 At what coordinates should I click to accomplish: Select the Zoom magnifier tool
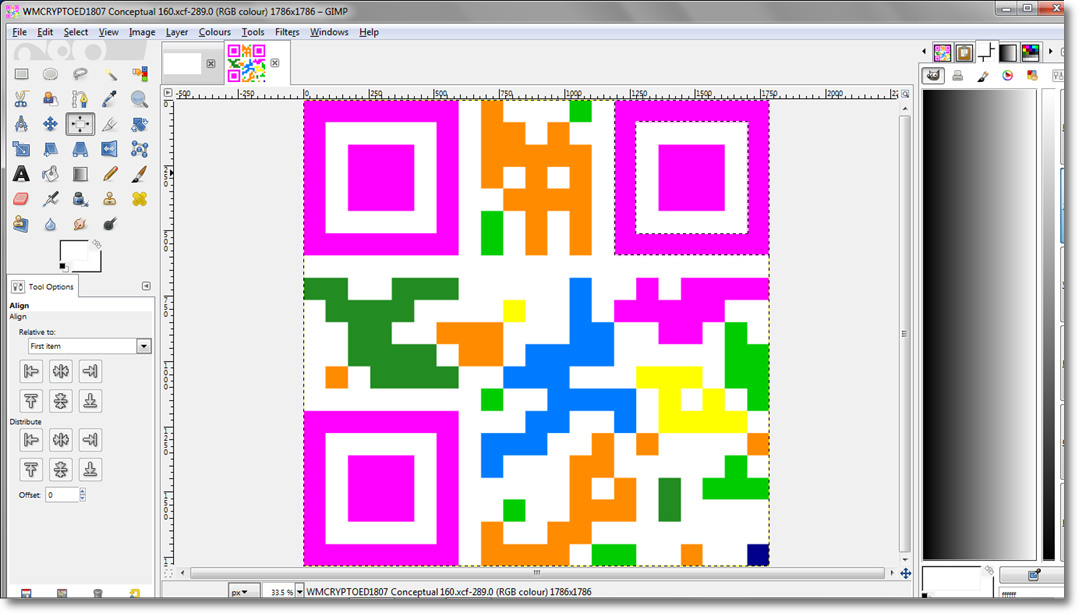pyautogui.click(x=140, y=99)
